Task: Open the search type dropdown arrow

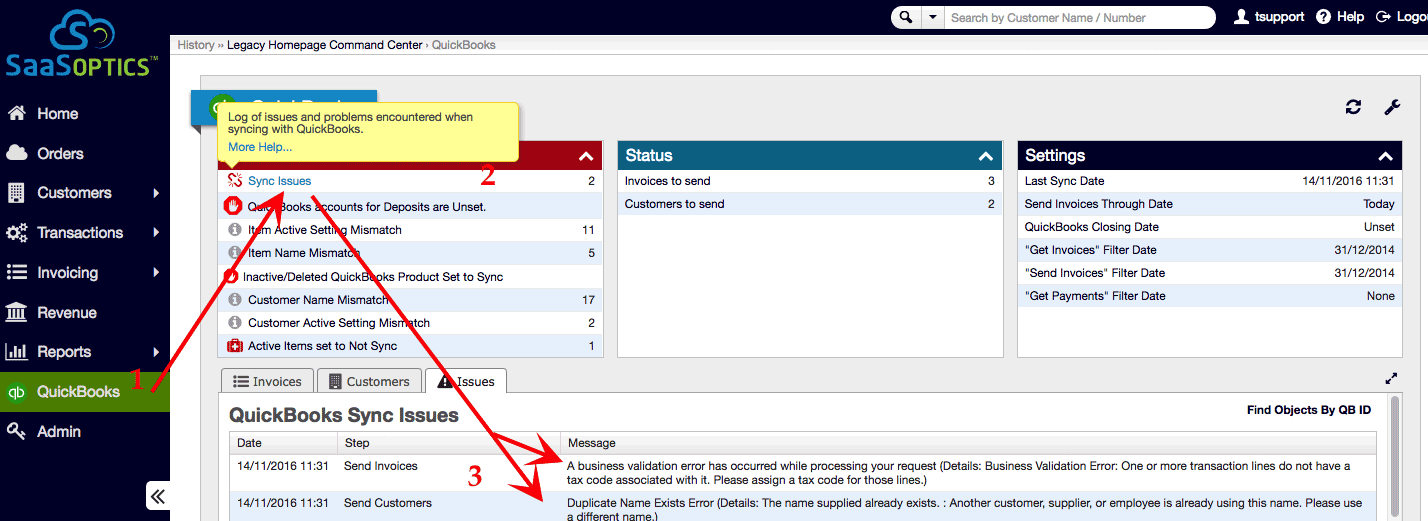Action: click(932, 17)
